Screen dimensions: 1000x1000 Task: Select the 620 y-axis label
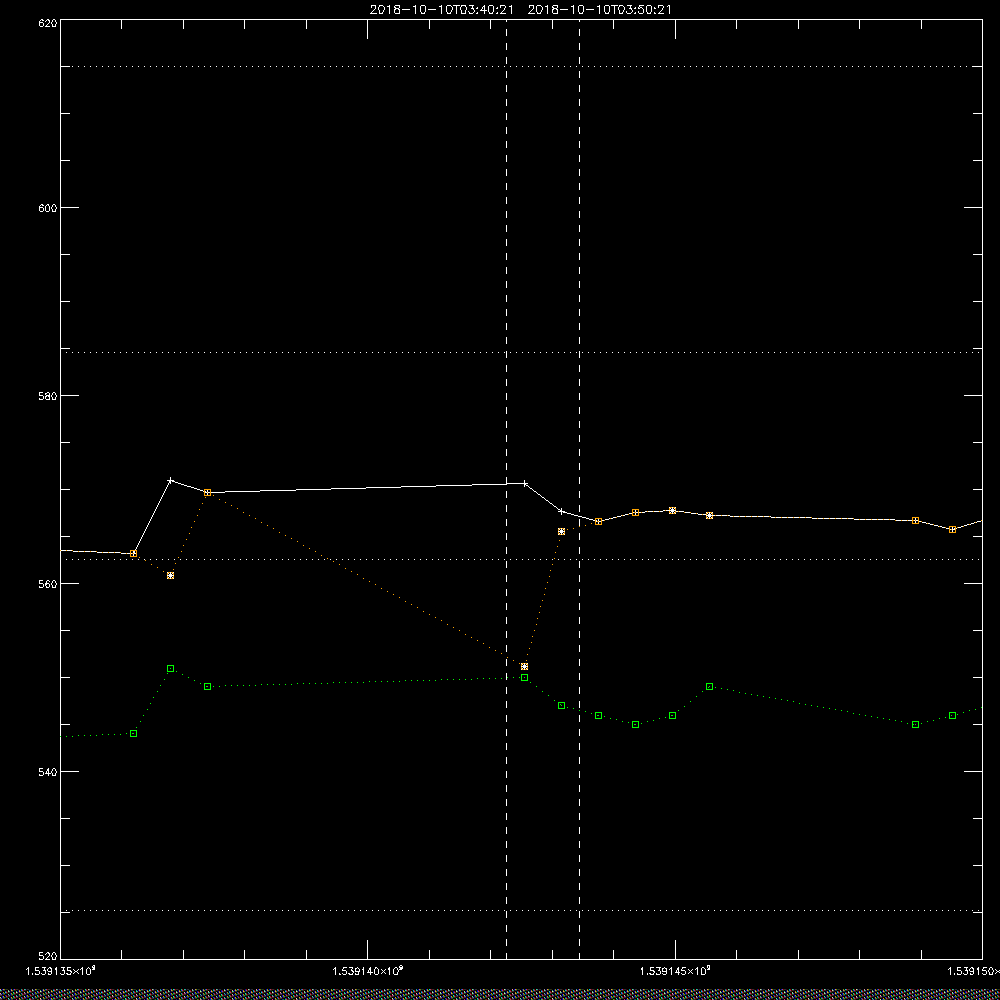point(48,23)
